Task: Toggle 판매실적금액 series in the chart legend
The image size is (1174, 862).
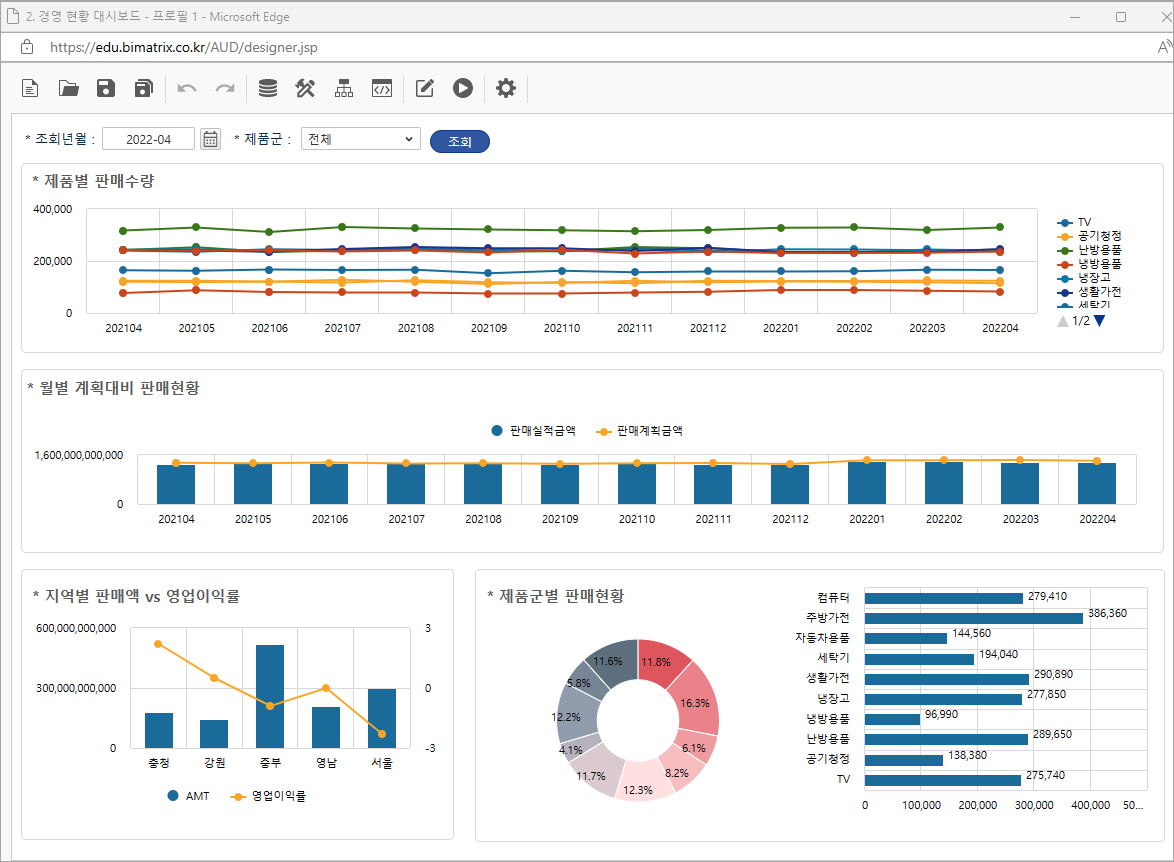Action: coord(534,431)
